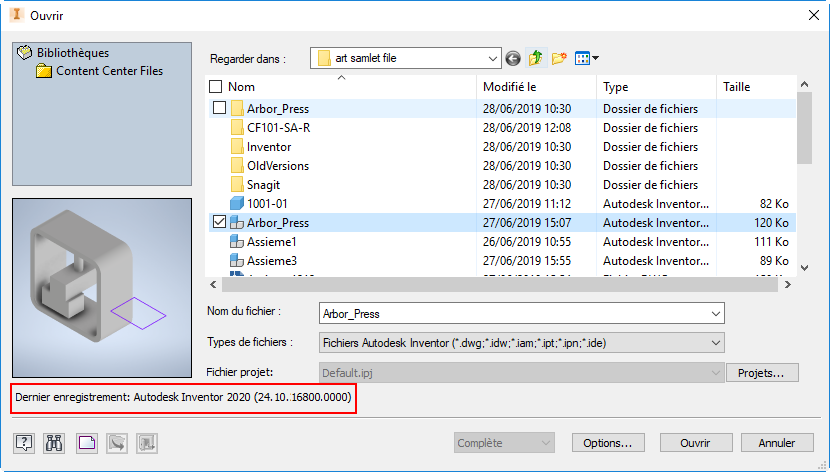Screen dimensions: 830x472
Task: Select the 1001-01 part file
Action: pyautogui.click(x=259, y=204)
